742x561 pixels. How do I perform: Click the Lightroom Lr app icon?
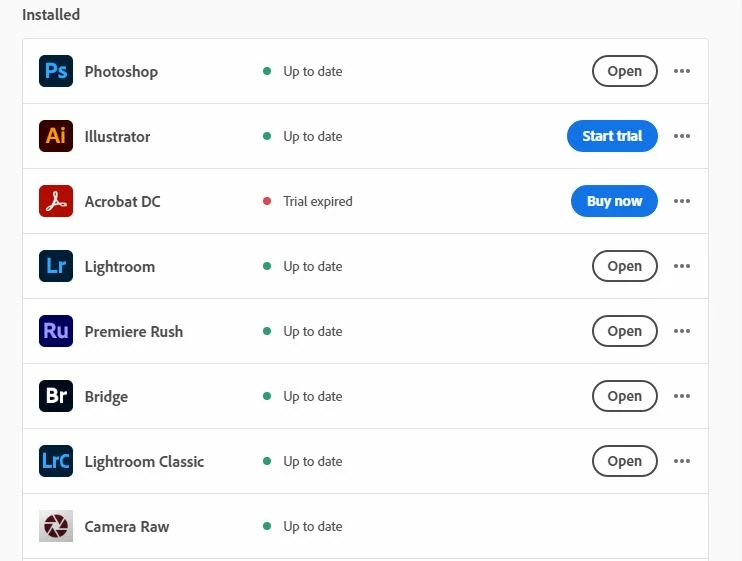(56, 266)
